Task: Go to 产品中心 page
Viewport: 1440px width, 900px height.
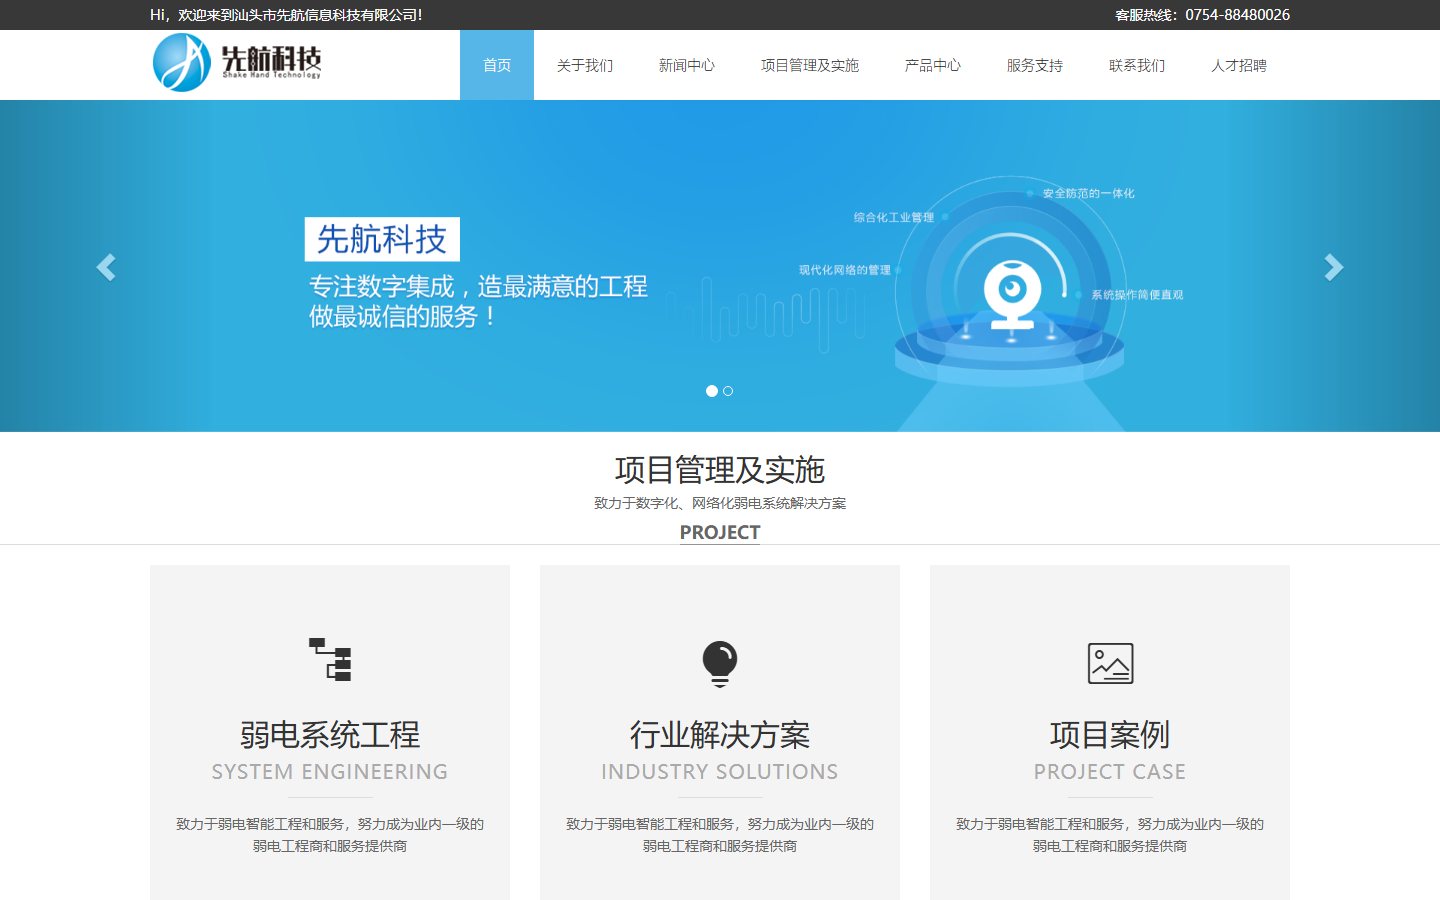Action: 933,65
